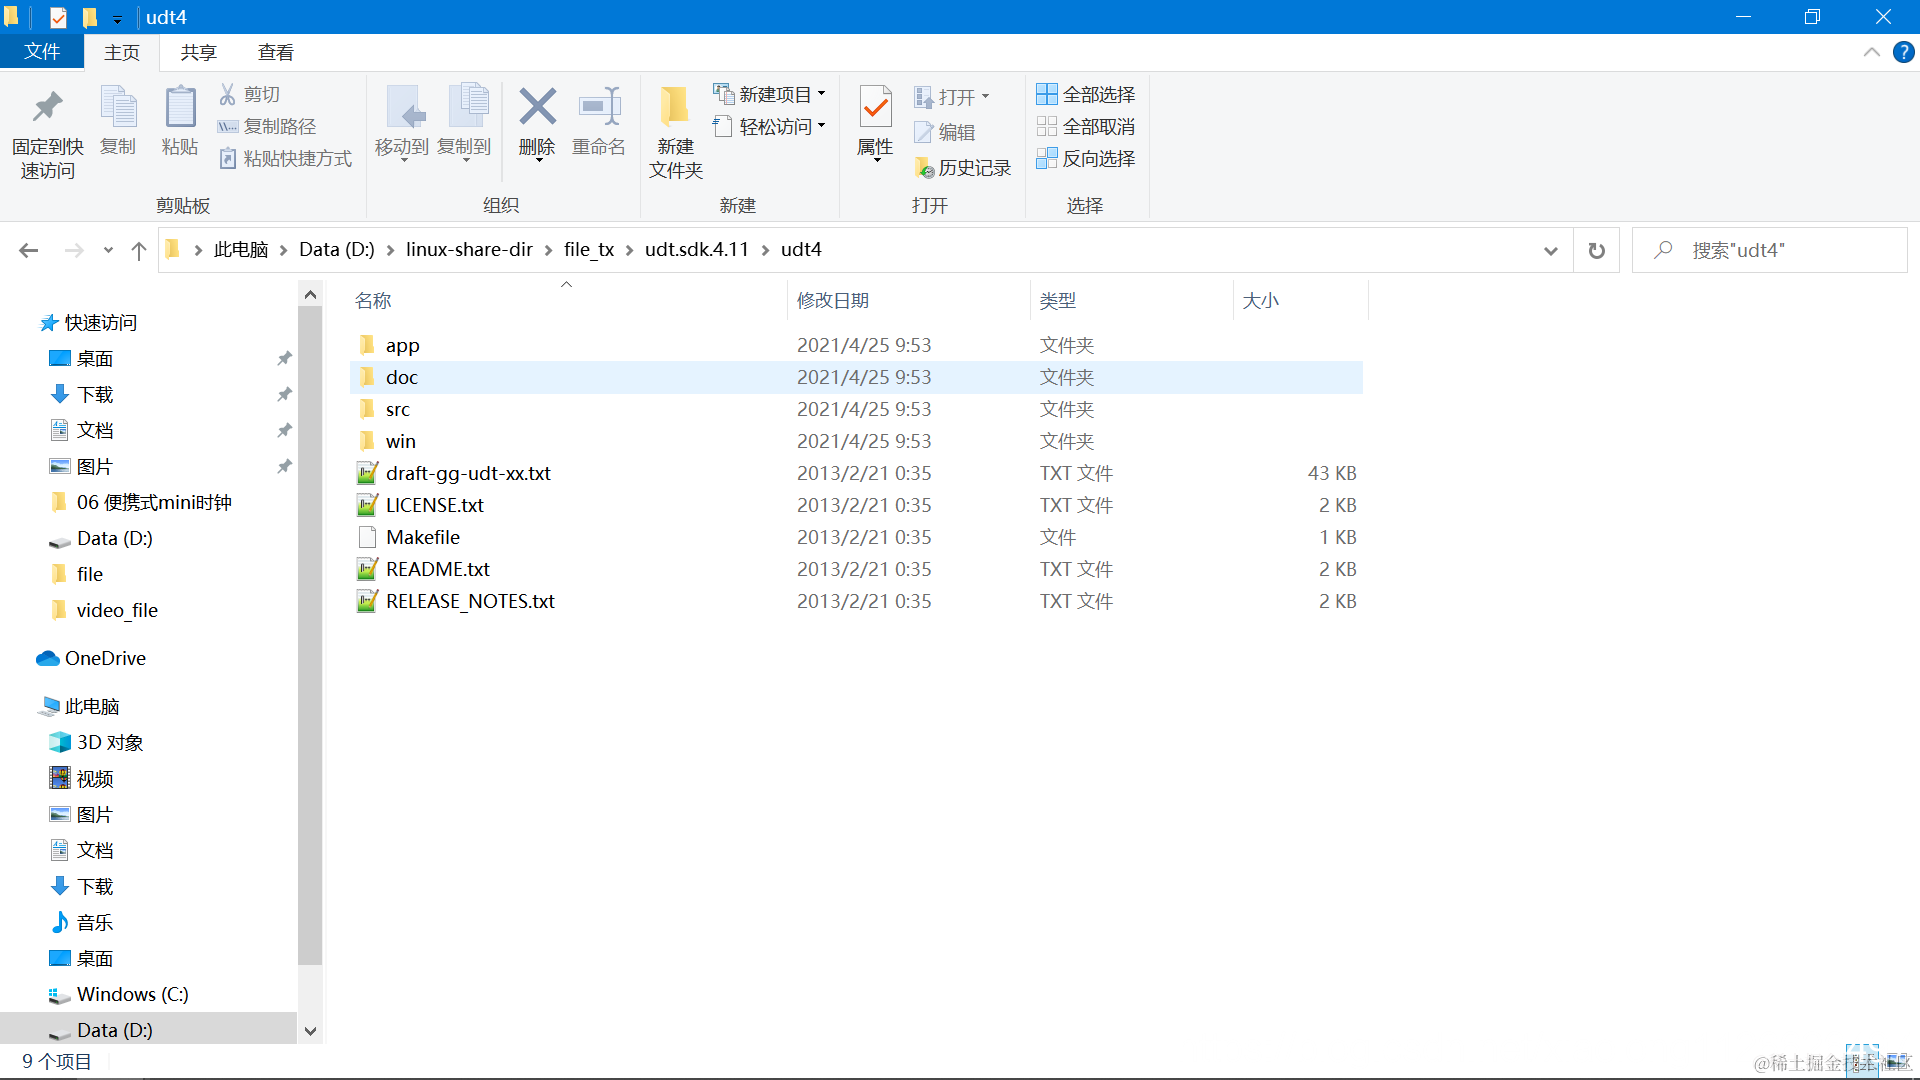1920x1080 pixels.
Task: Click Select All (全部选择) option
Action: pos(1086,94)
